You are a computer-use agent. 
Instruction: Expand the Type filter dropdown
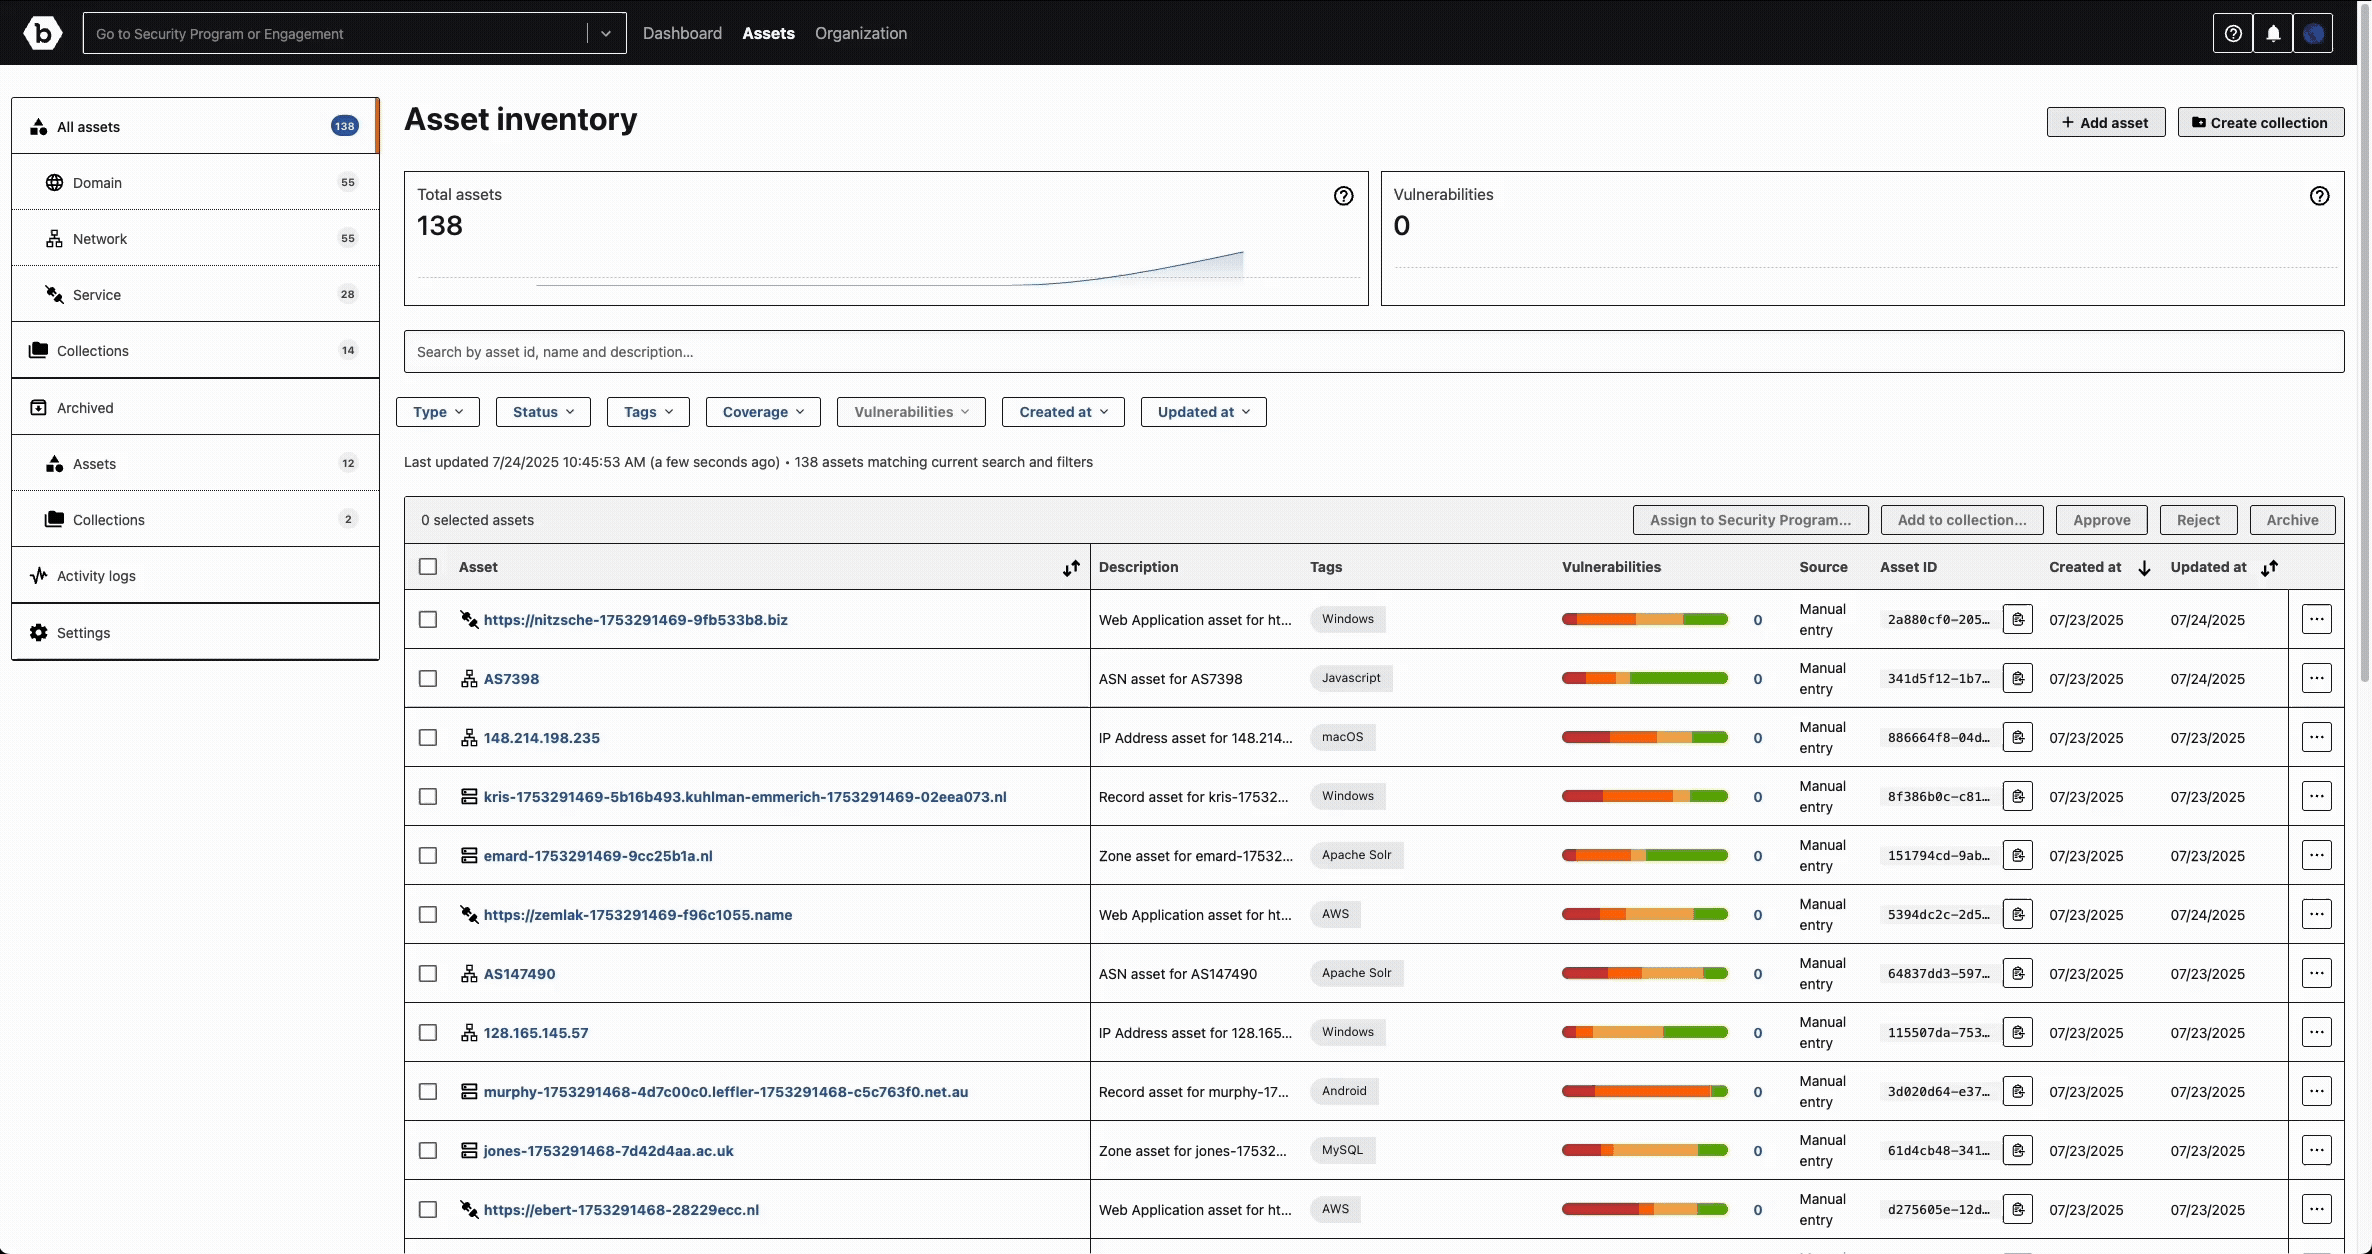tap(438, 412)
